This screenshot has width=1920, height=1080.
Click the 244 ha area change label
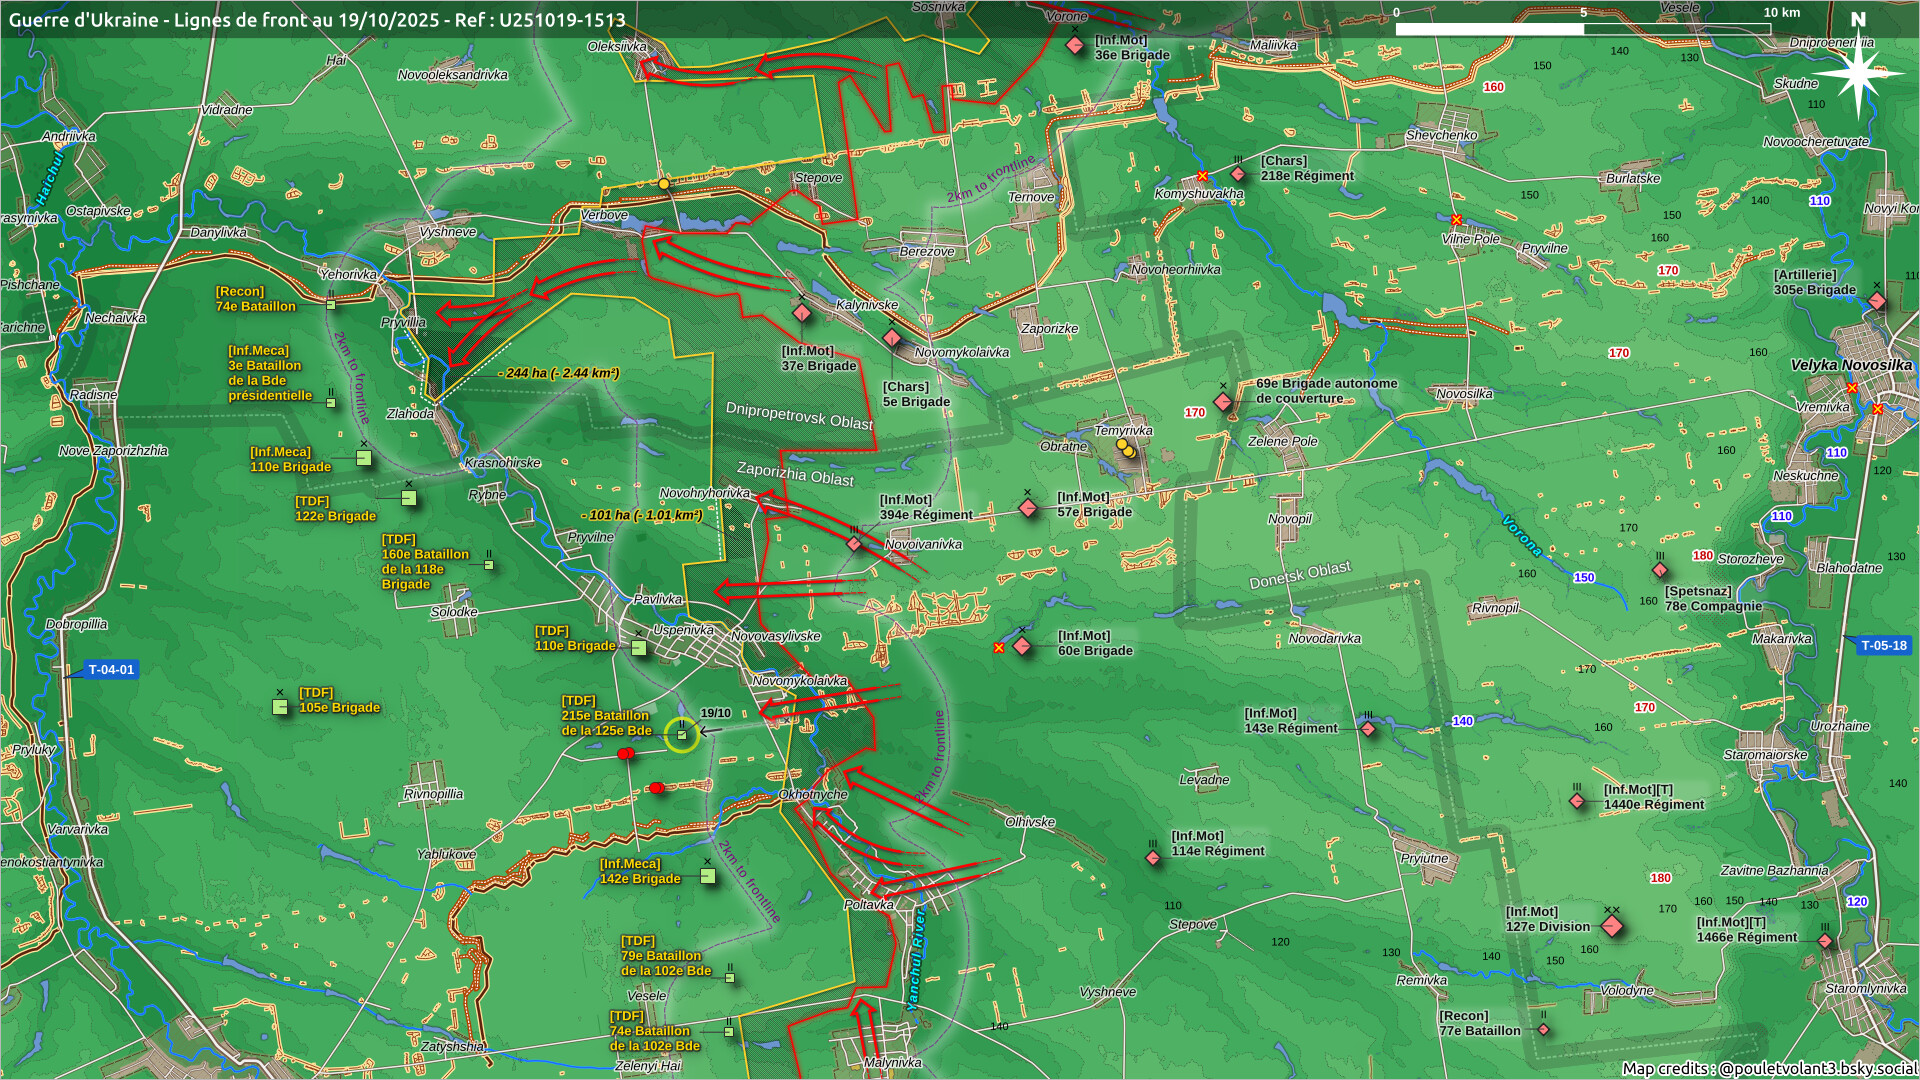pos(560,373)
